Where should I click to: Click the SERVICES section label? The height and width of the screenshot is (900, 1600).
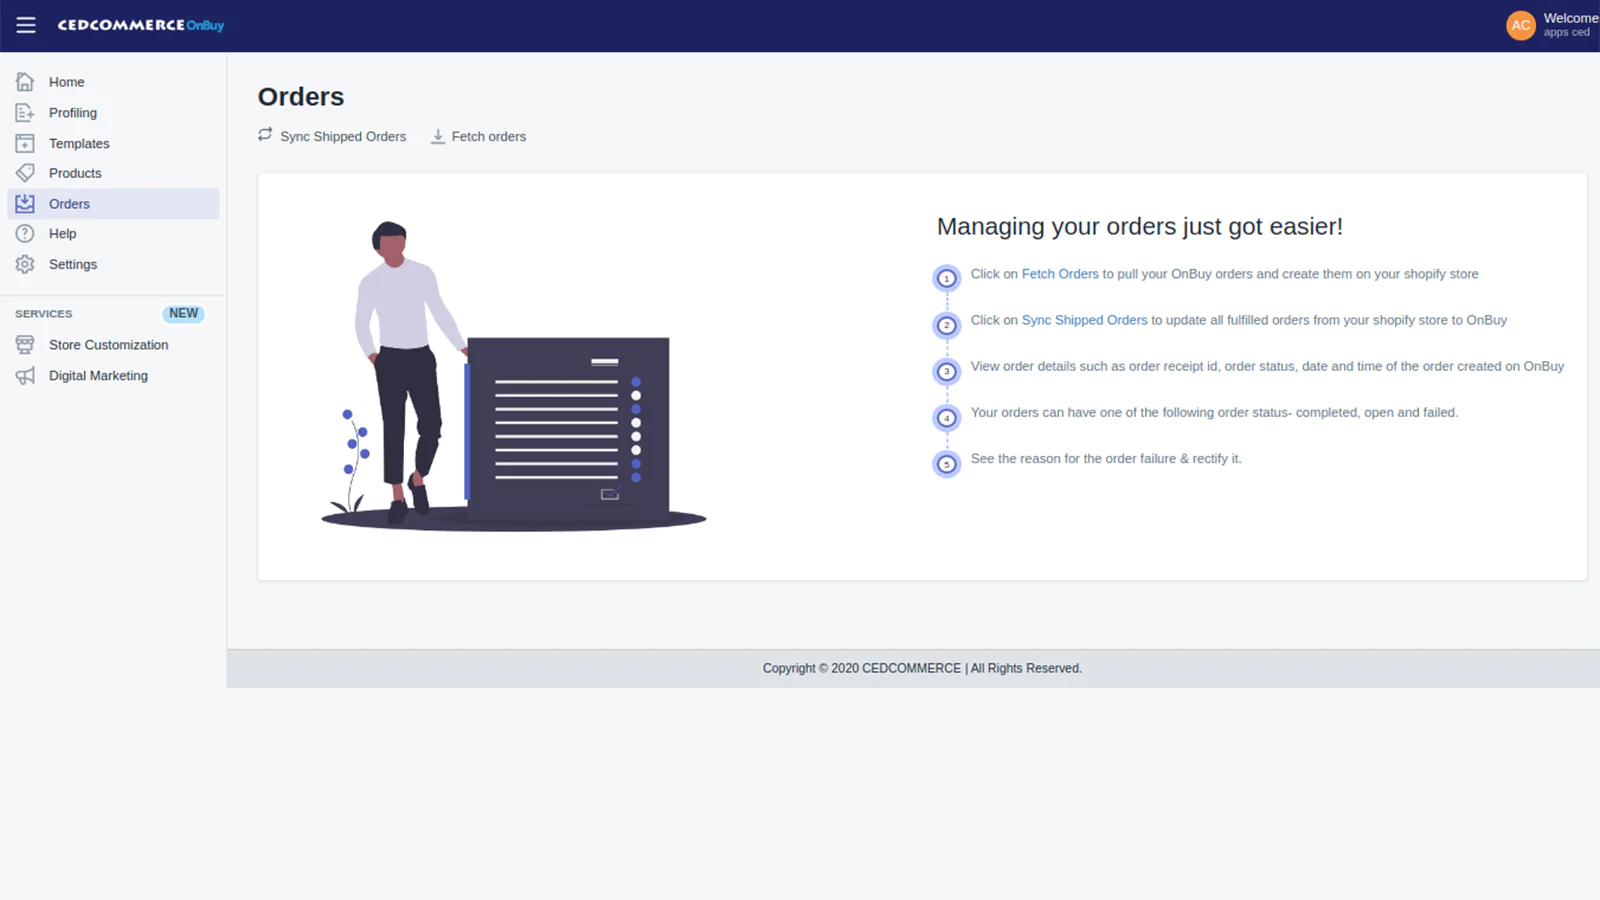44,314
